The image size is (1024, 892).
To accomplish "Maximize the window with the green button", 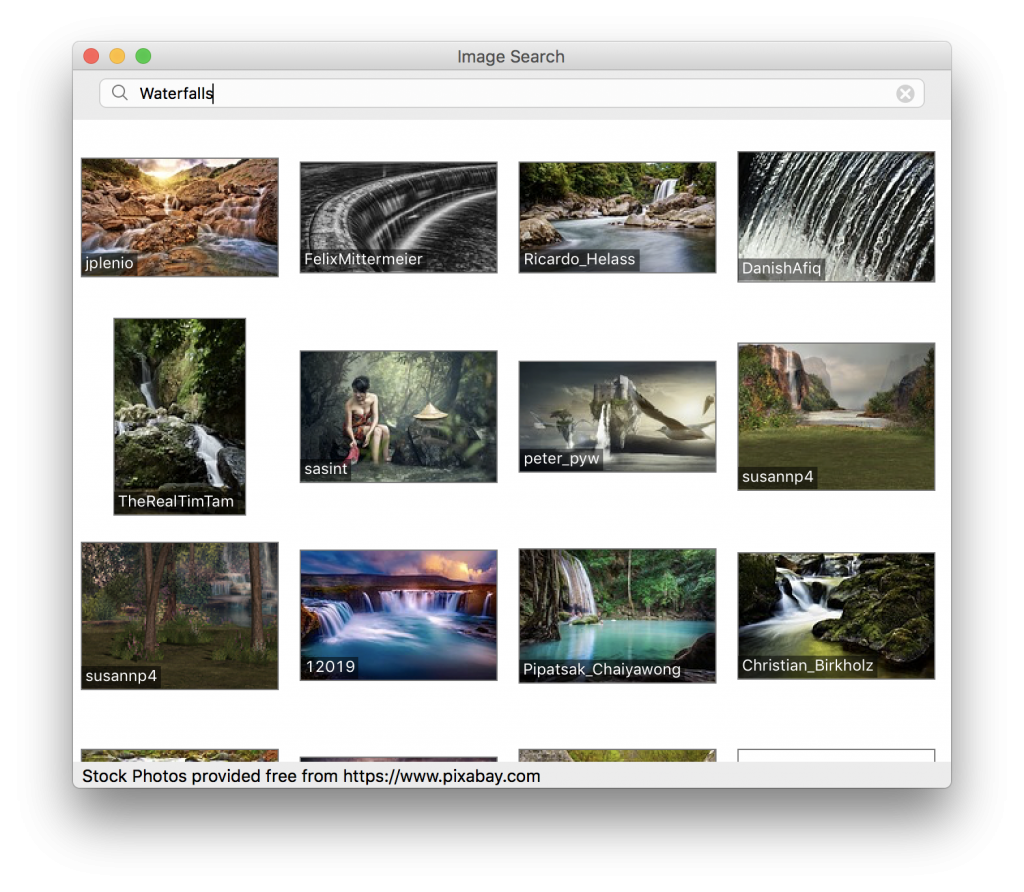I will 144,56.
